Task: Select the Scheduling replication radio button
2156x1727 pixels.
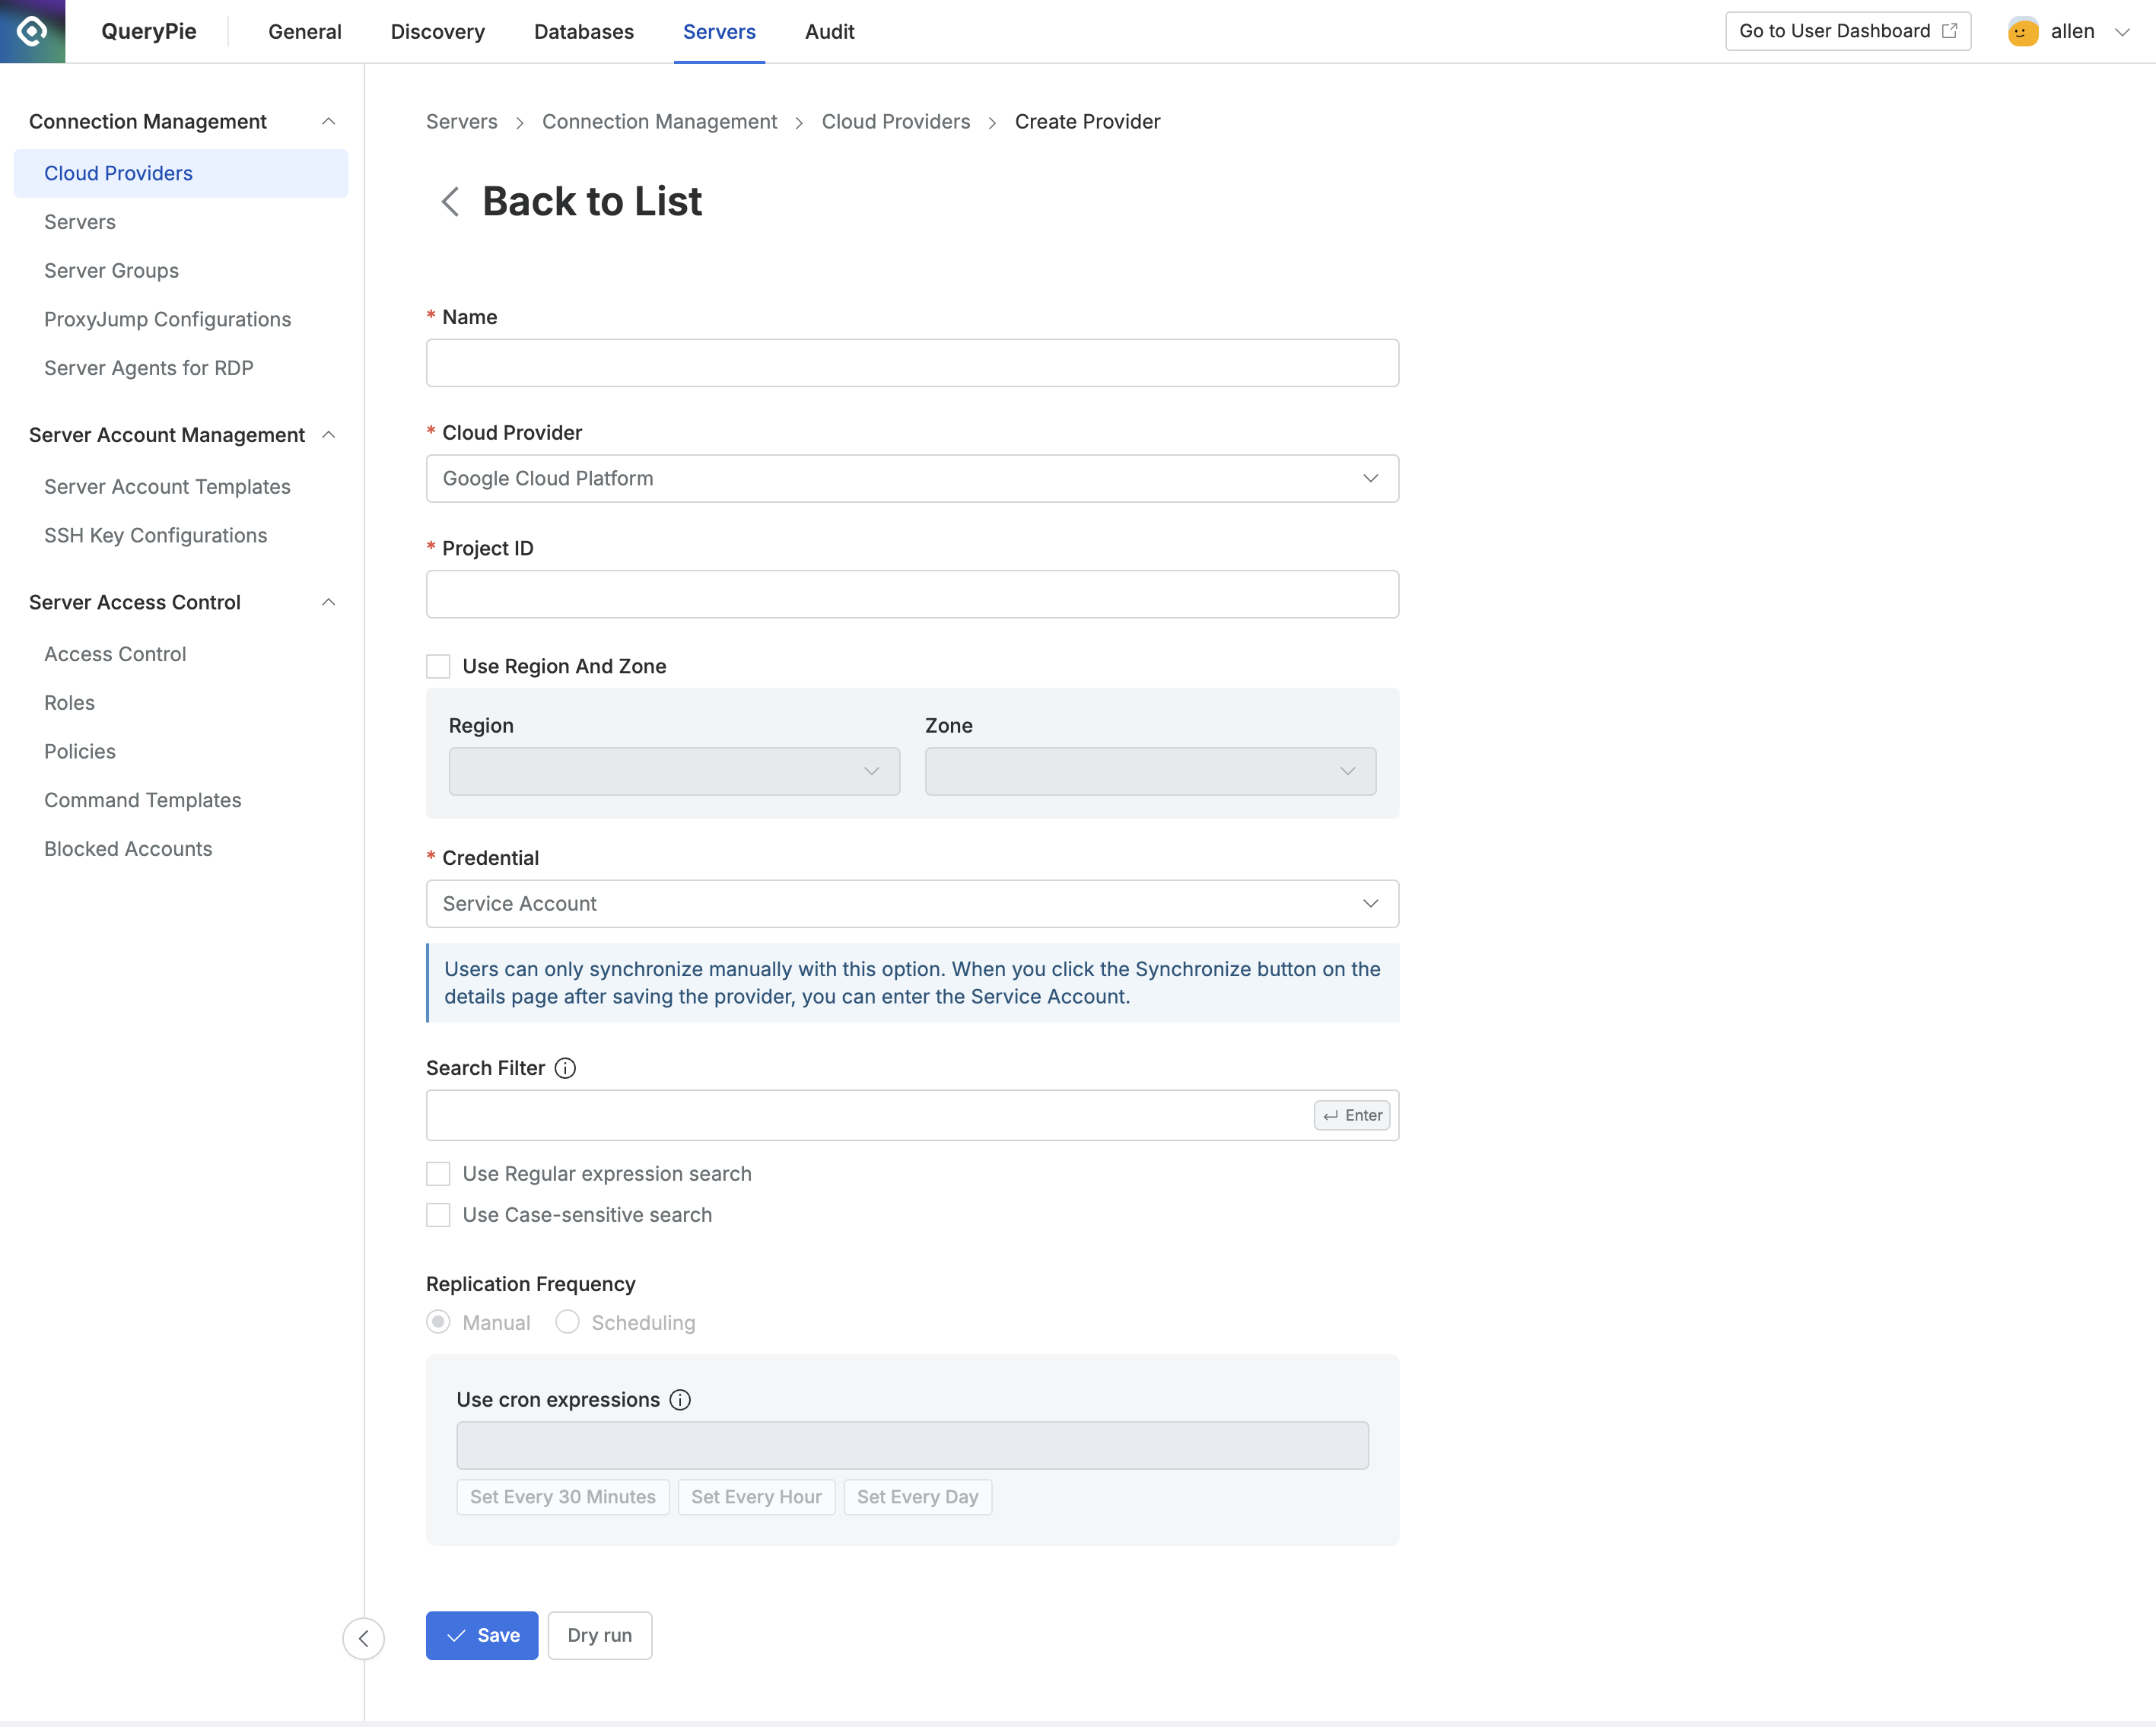Action: [x=567, y=1322]
